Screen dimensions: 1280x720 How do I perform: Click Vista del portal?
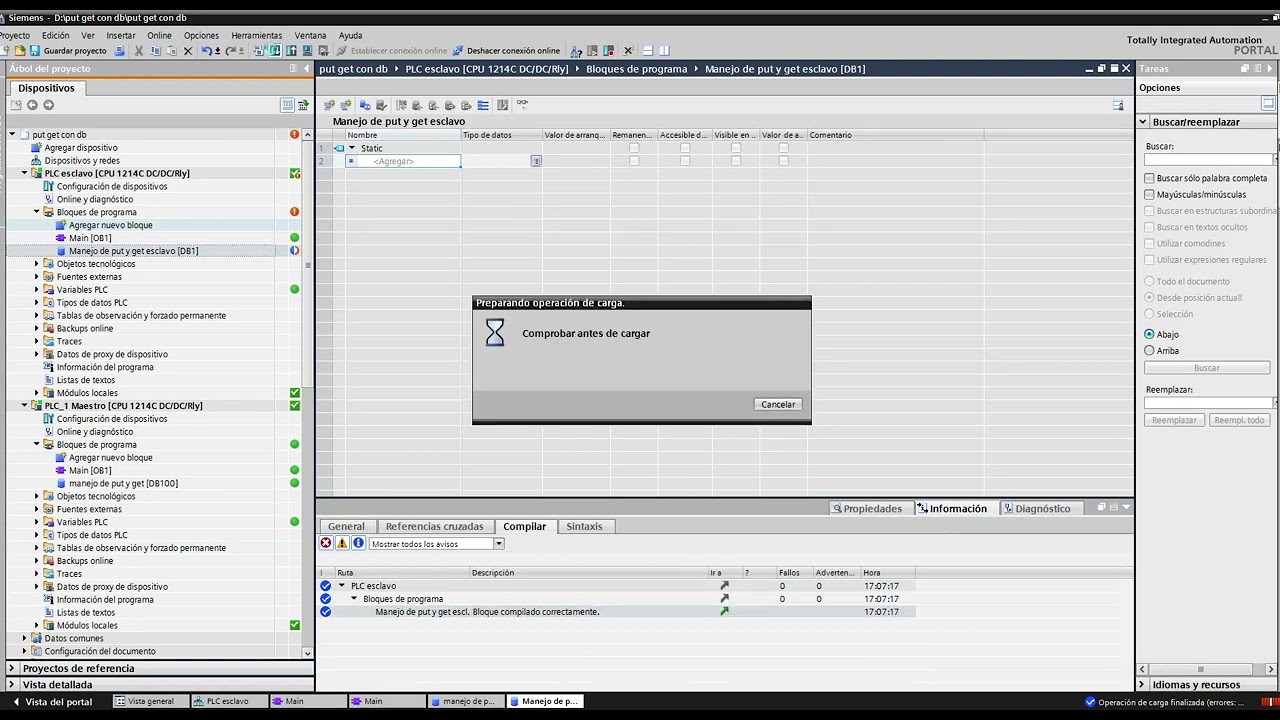tap(58, 701)
